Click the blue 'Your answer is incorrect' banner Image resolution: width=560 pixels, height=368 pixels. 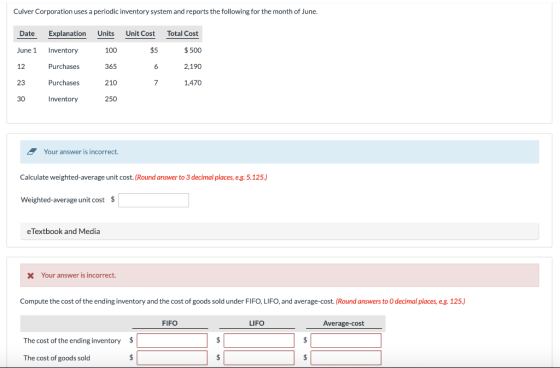point(279,152)
